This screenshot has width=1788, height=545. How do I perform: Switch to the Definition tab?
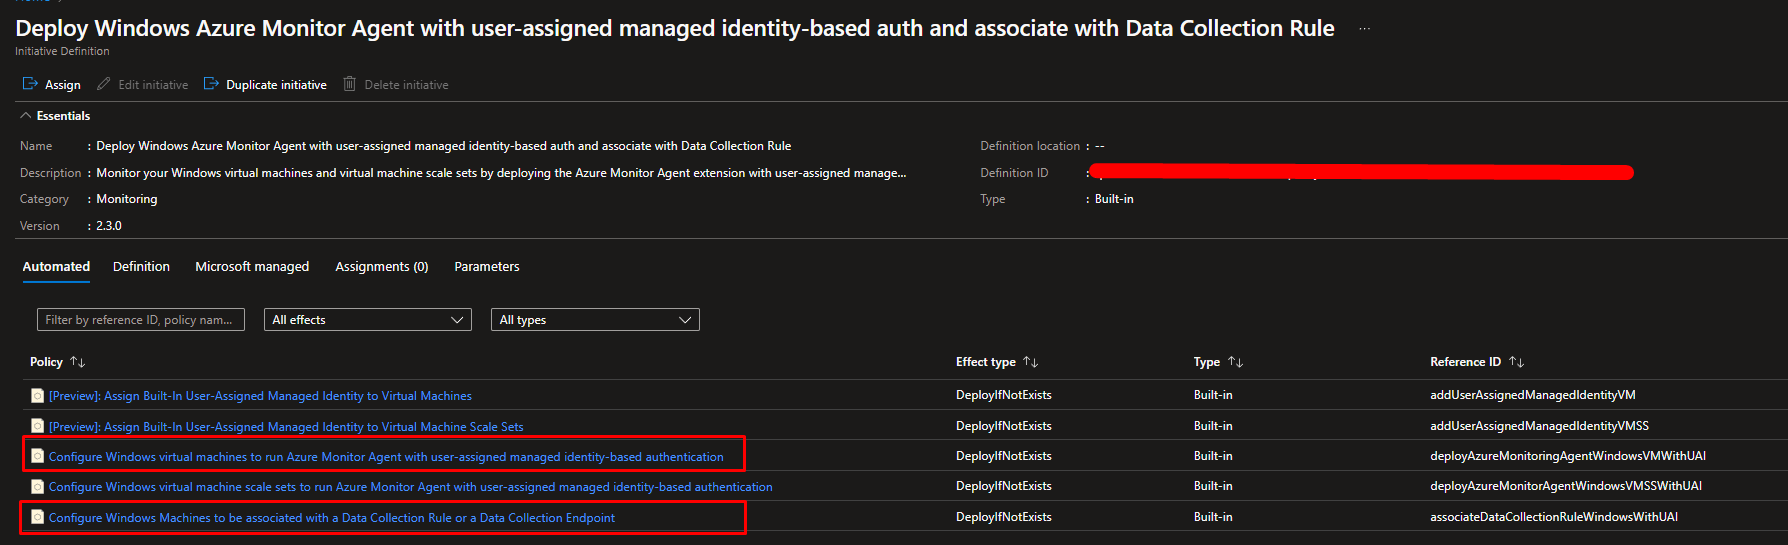coord(141,267)
